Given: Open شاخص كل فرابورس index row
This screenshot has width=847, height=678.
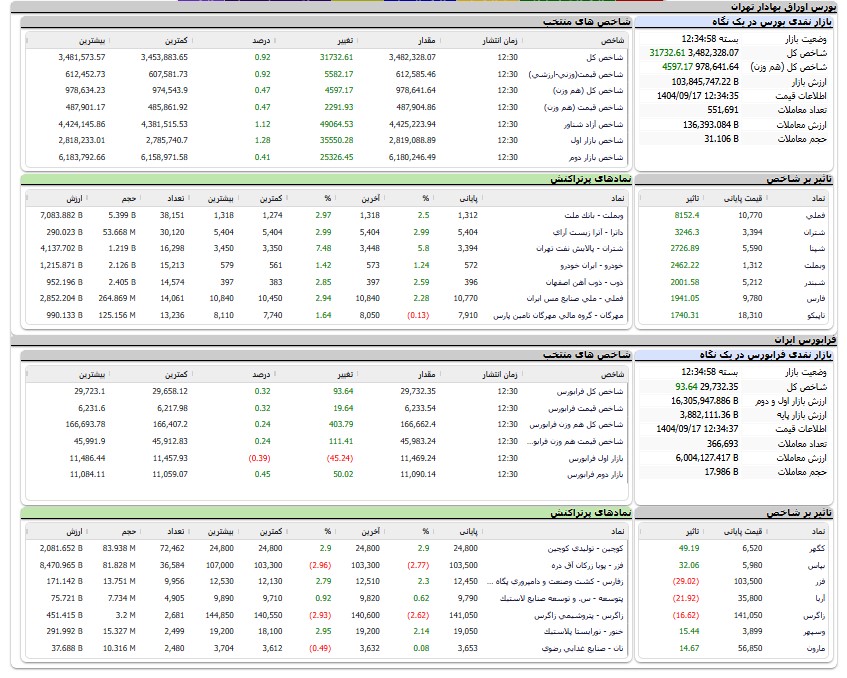Looking at the screenshot, I should point(596,391).
